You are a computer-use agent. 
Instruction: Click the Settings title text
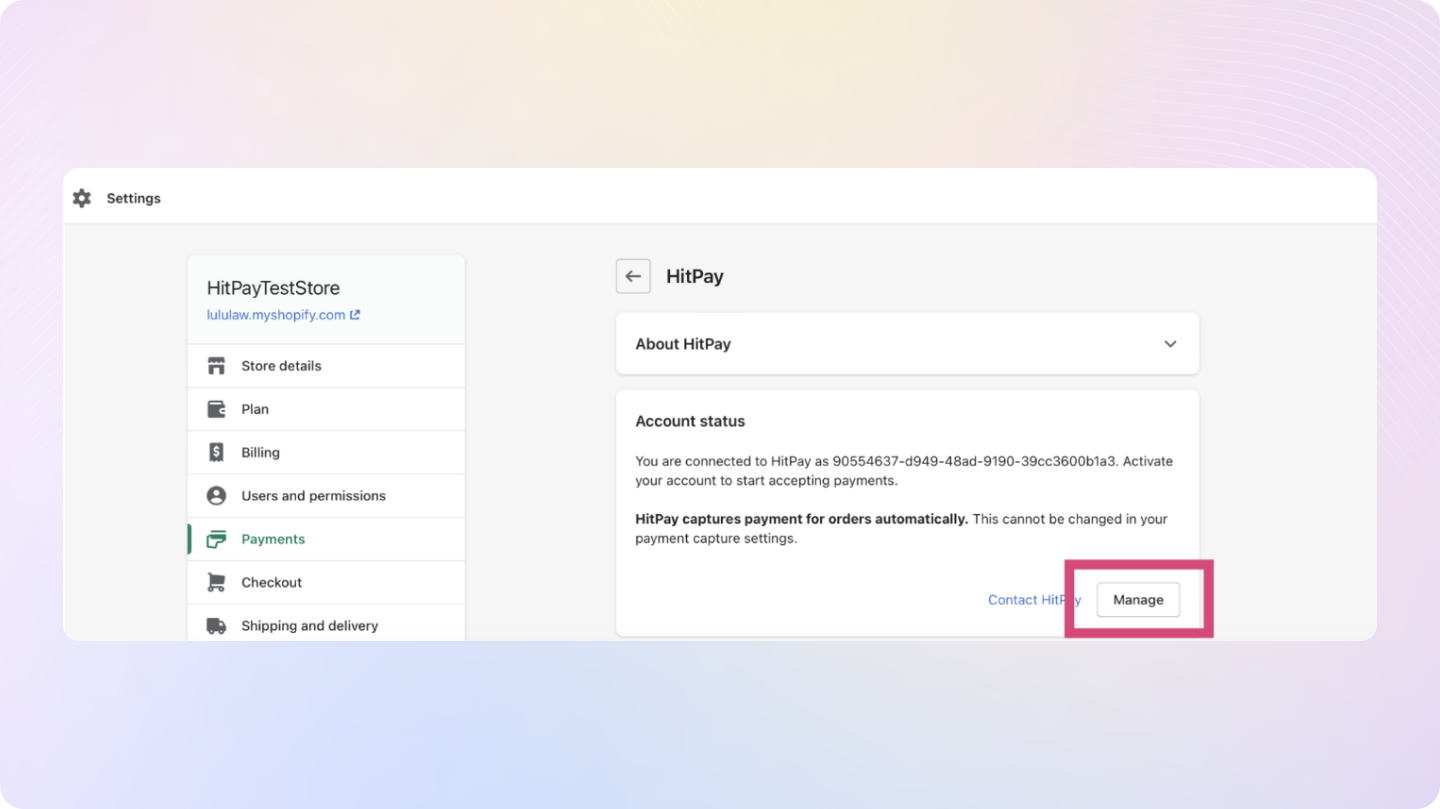[x=134, y=198]
